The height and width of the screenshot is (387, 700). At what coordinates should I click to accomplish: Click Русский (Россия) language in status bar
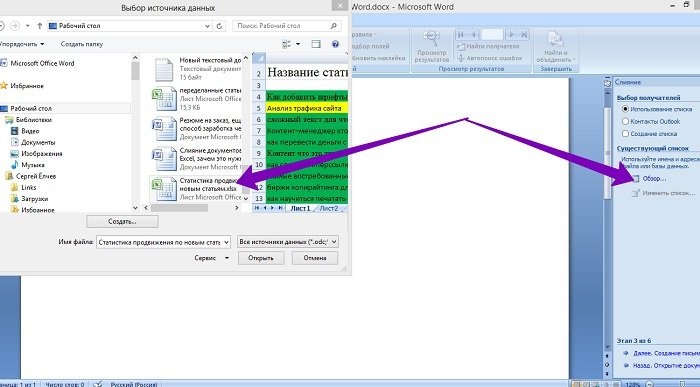click(133, 384)
